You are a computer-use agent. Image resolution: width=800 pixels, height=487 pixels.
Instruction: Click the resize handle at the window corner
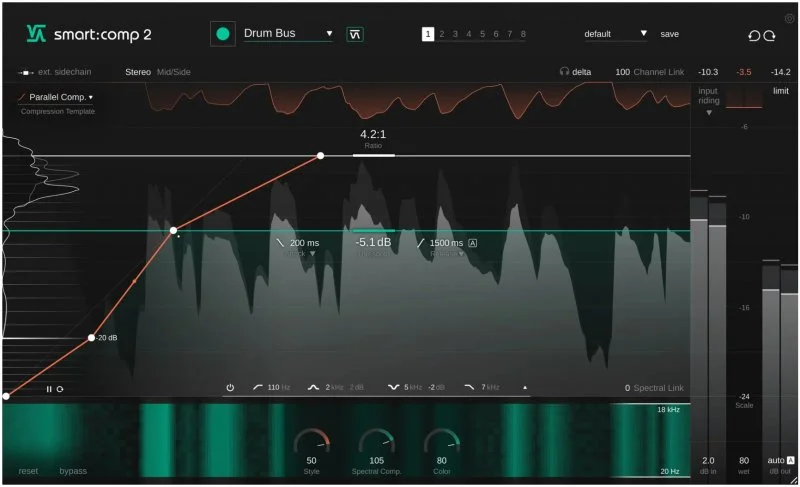point(793,480)
